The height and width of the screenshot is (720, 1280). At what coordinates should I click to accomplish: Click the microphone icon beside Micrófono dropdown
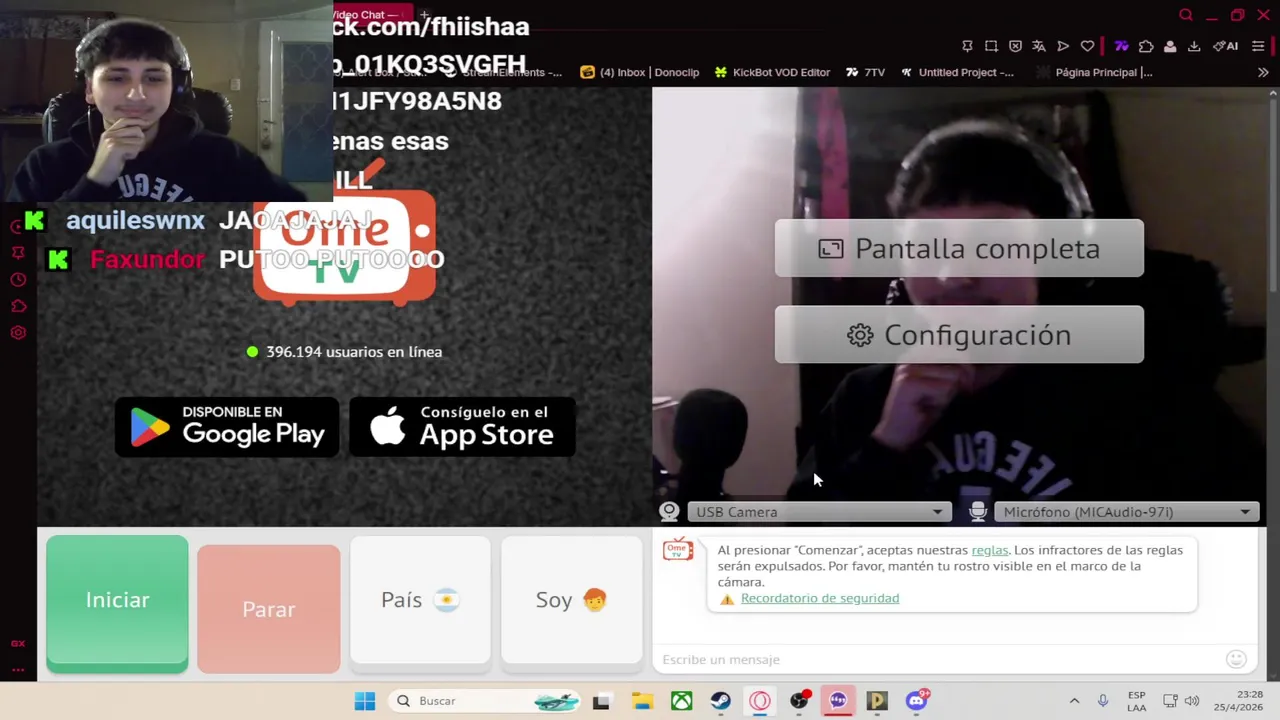pyautogui.click(x=978, y=512)
